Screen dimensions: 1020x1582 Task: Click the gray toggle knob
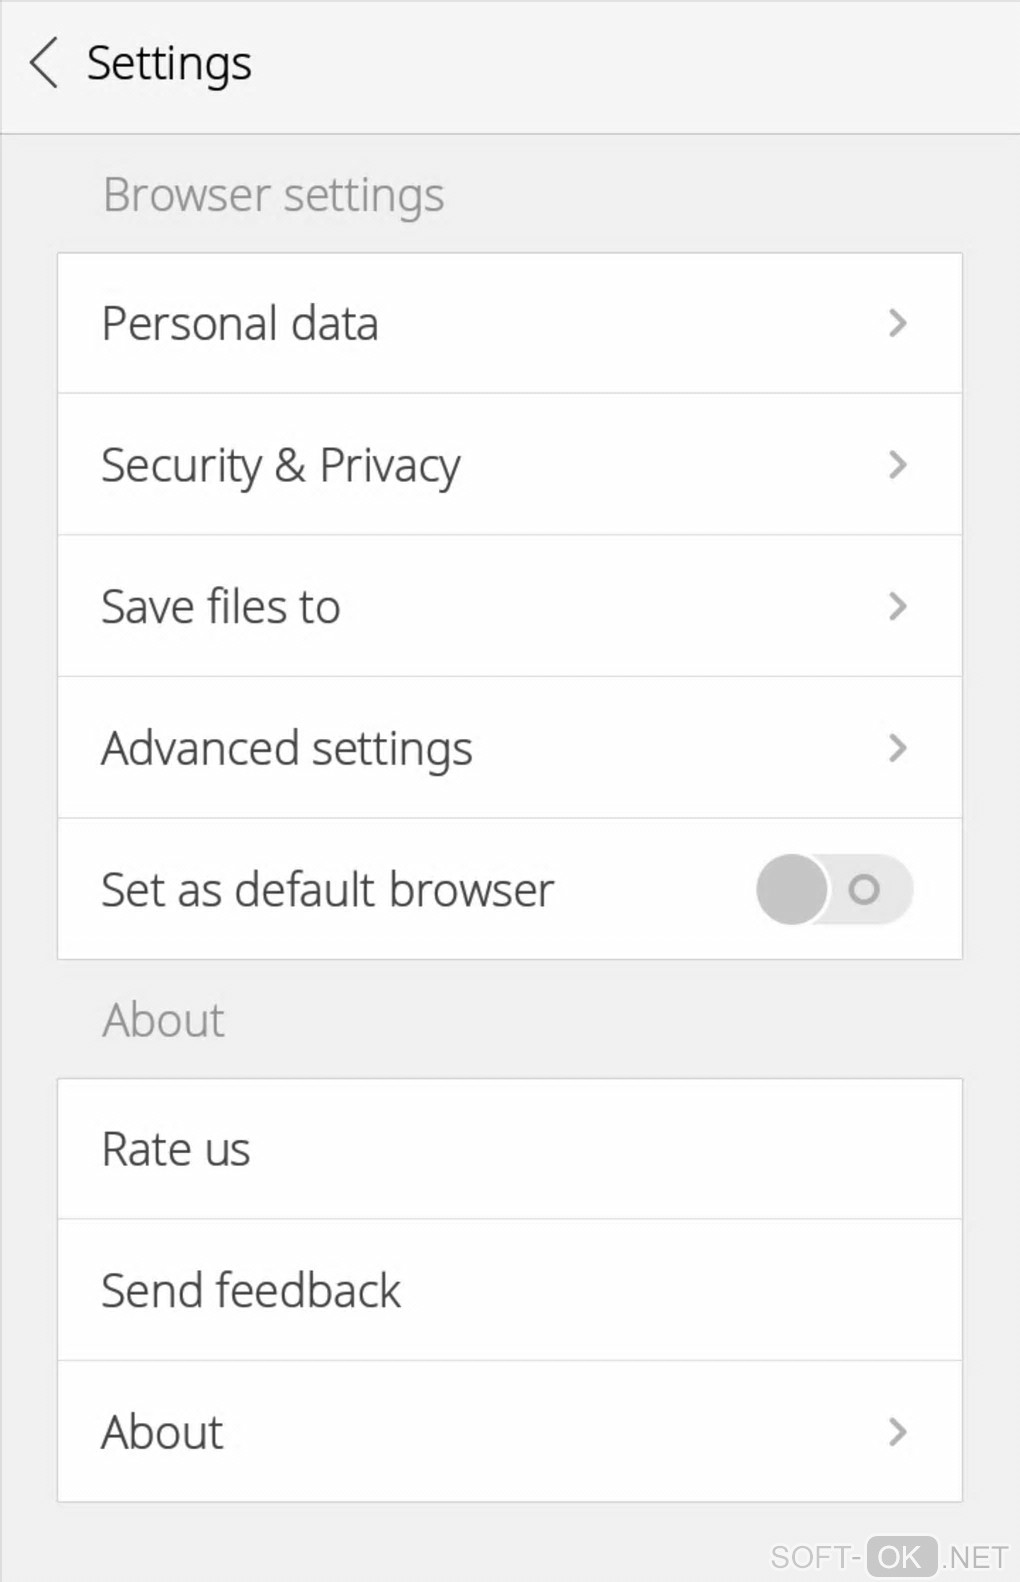coord(792,889)
